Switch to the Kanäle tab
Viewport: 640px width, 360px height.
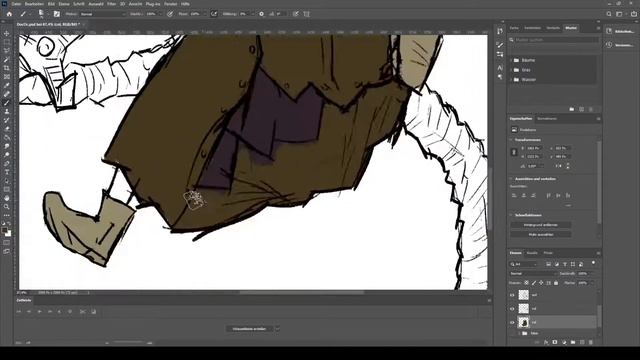click(x=532, y=253)
